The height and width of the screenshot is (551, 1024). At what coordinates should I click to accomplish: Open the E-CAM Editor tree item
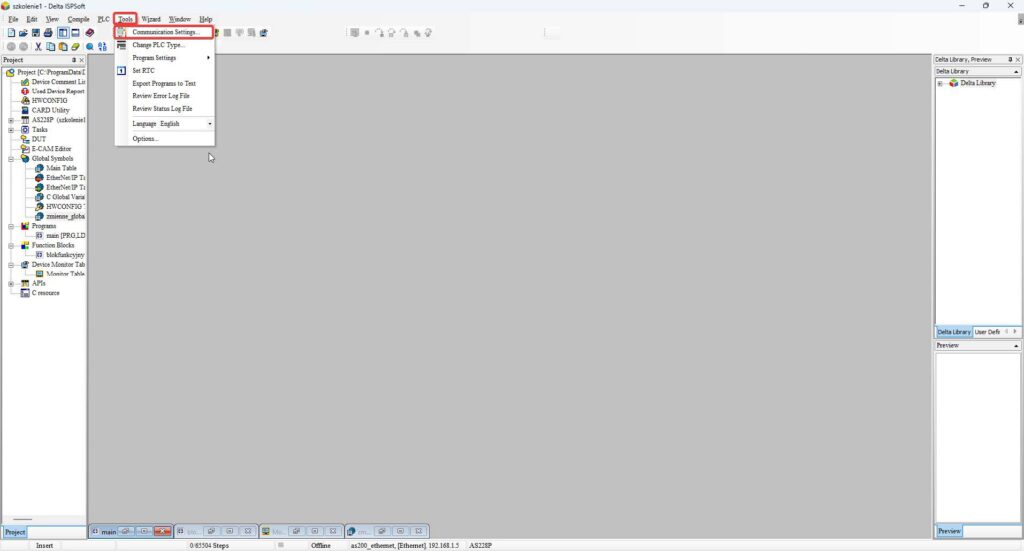pyautogui.click(x=51, y=149)
